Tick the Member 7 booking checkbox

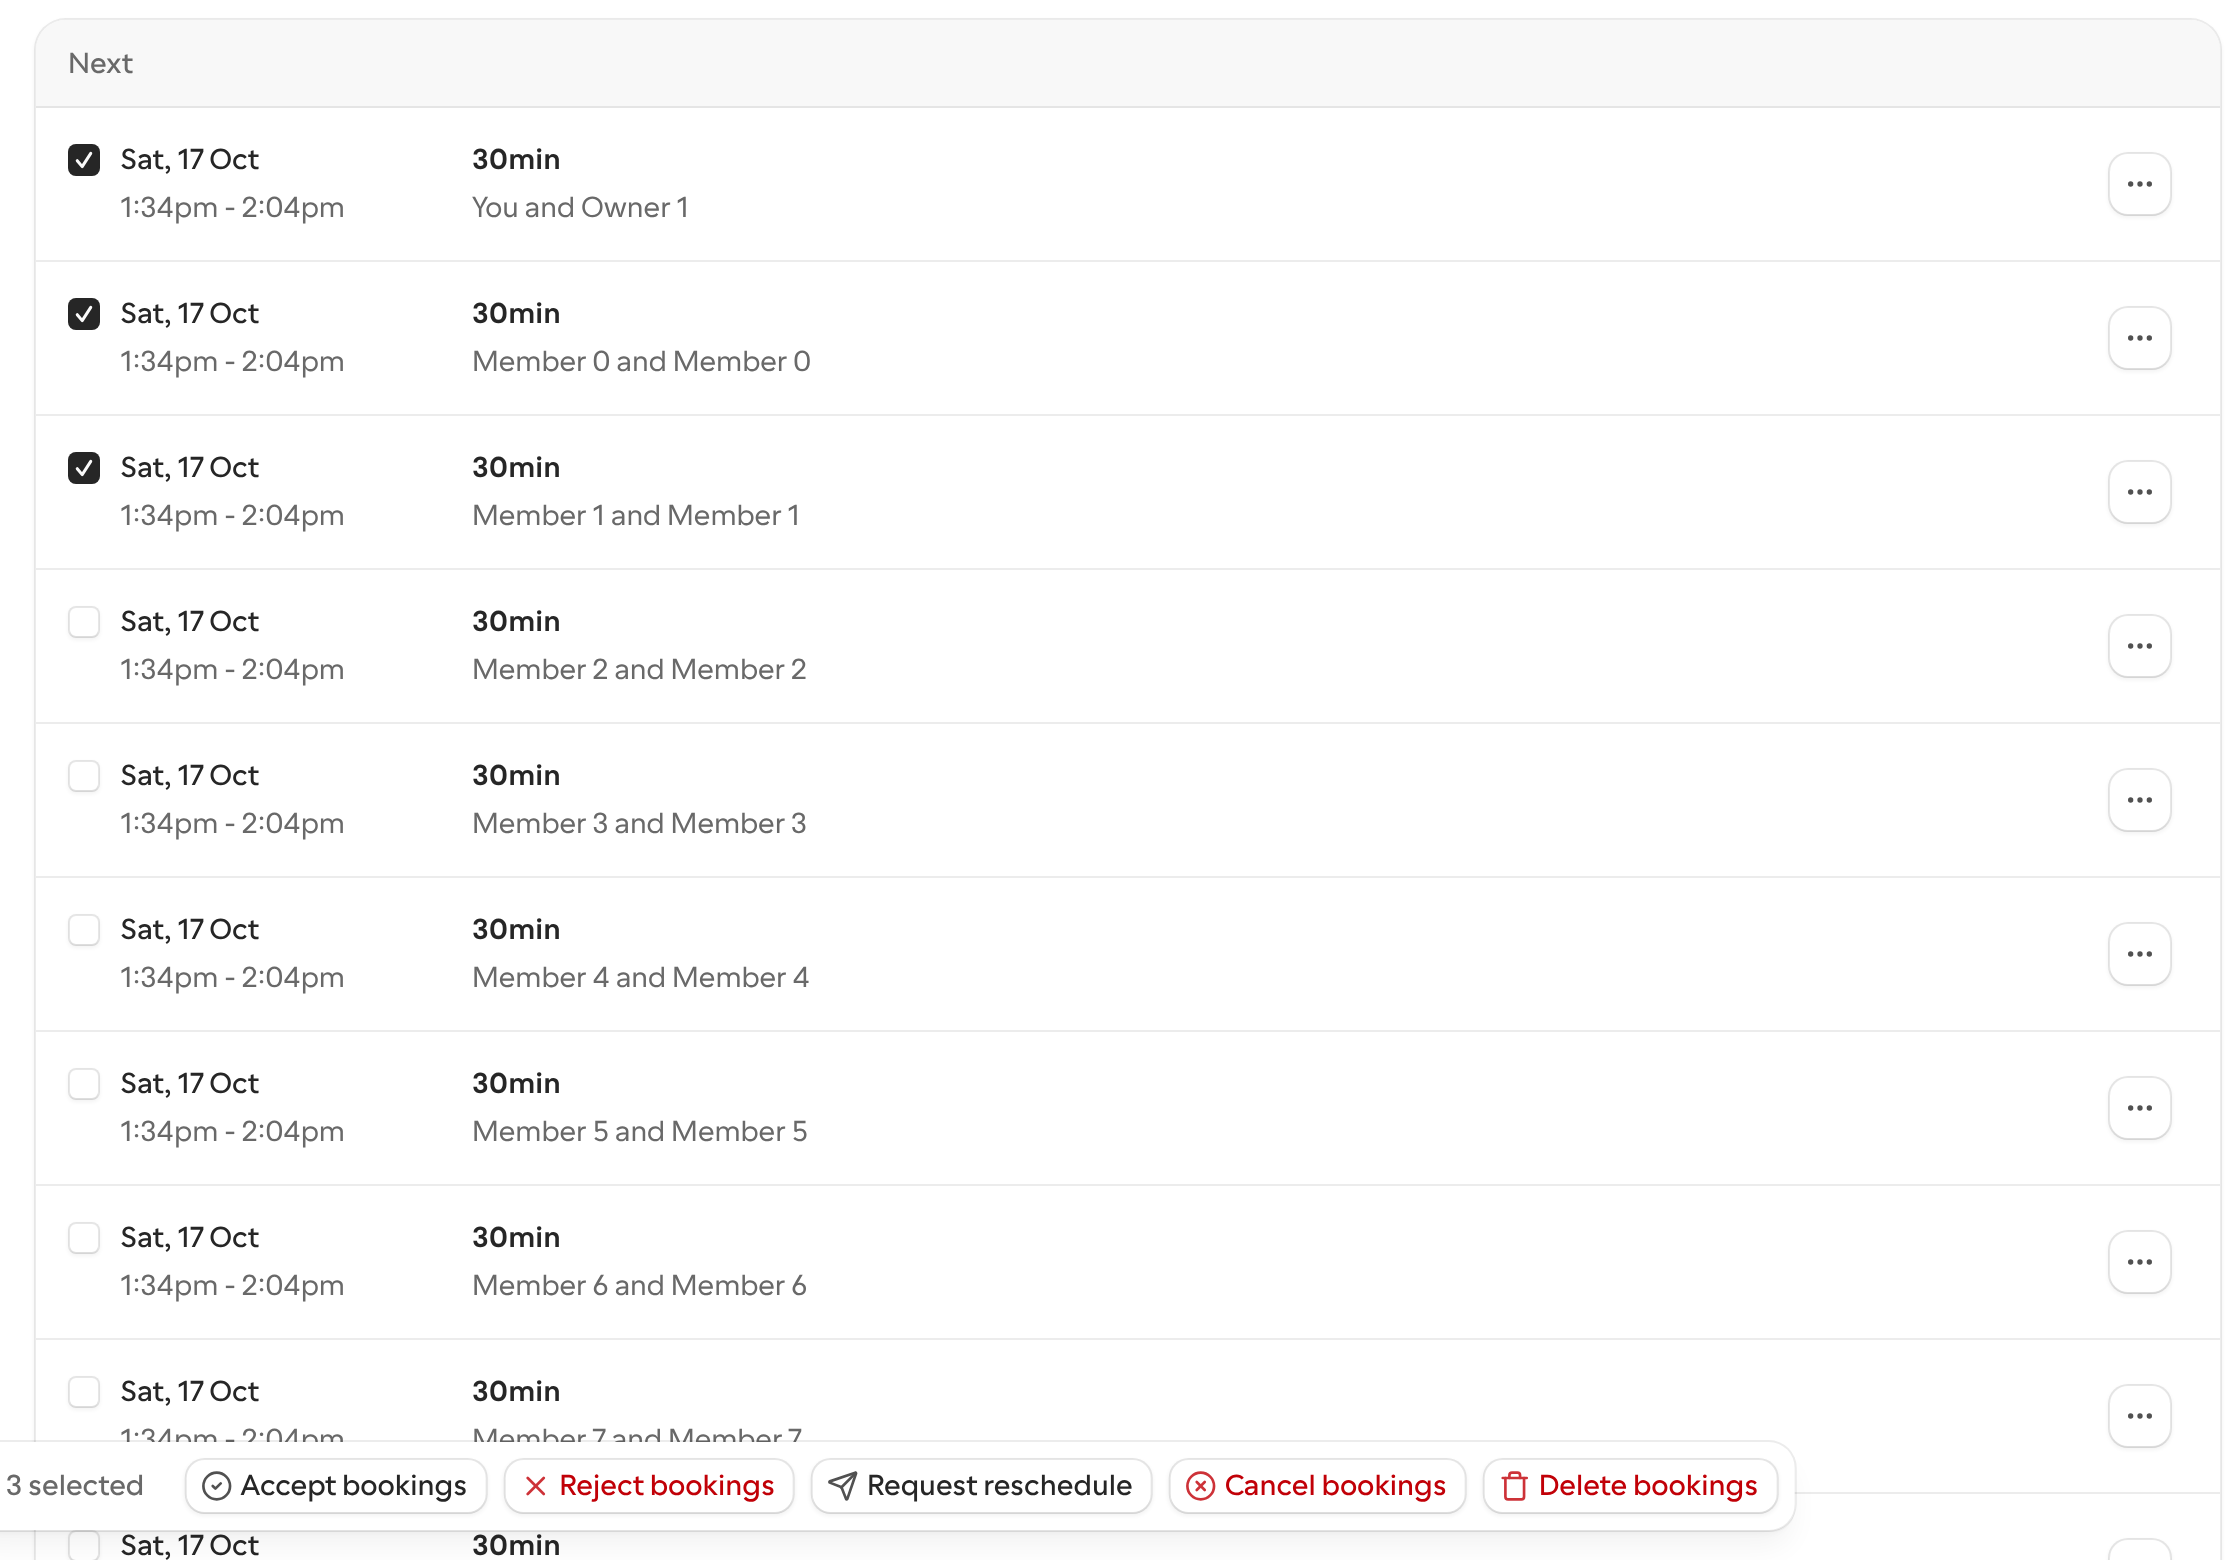[84, 1392]
